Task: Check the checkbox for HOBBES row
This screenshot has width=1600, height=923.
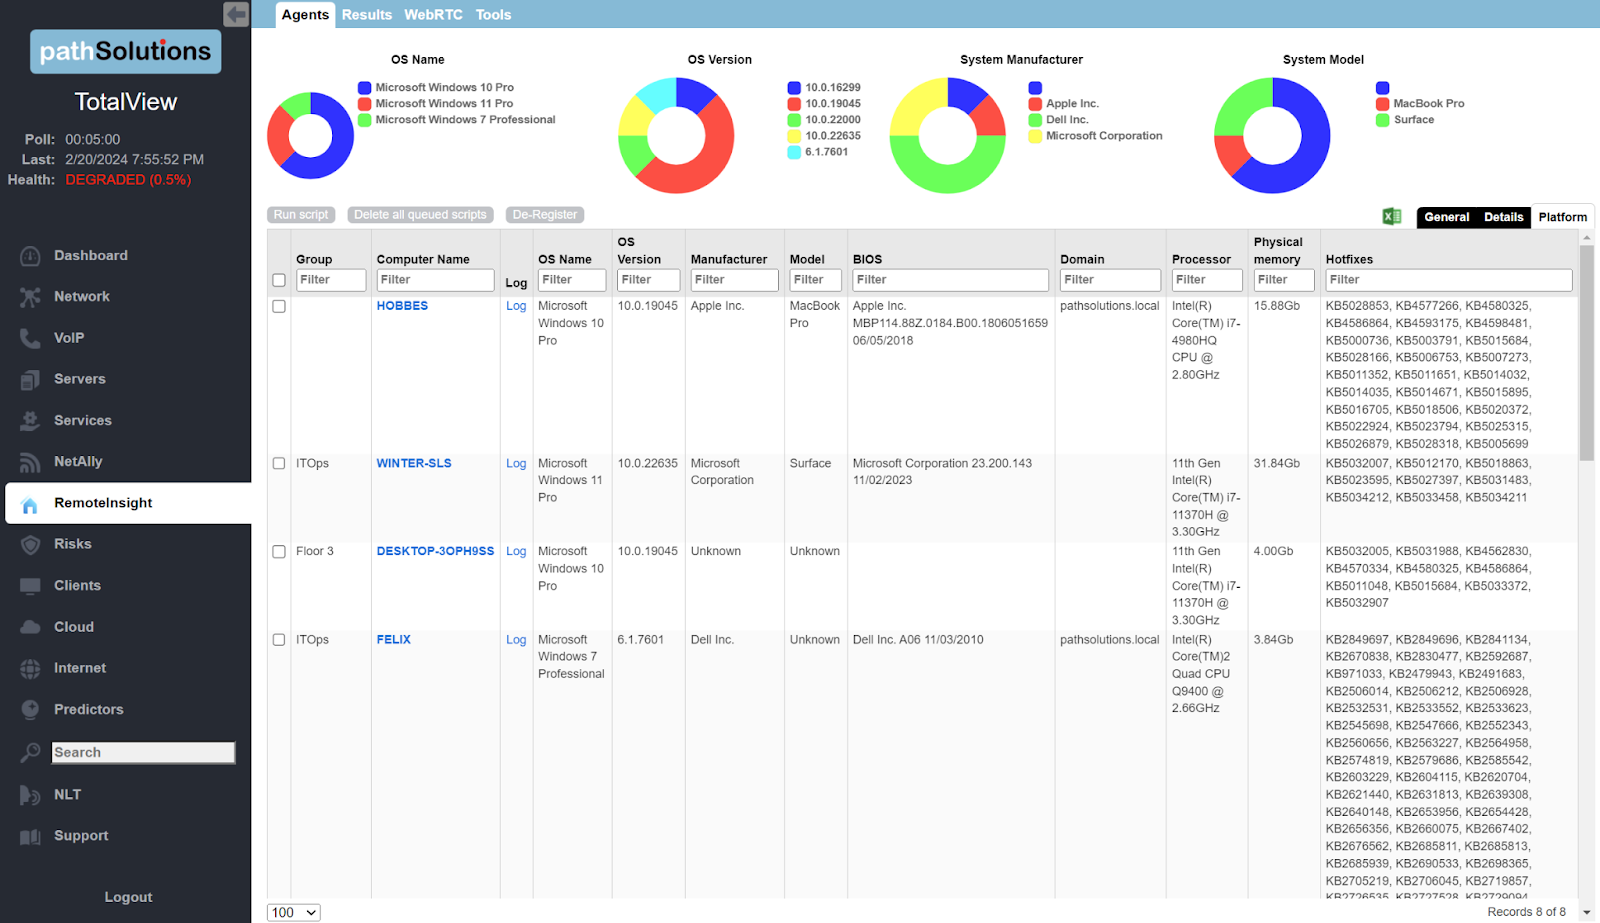Action: click(278, 306)
